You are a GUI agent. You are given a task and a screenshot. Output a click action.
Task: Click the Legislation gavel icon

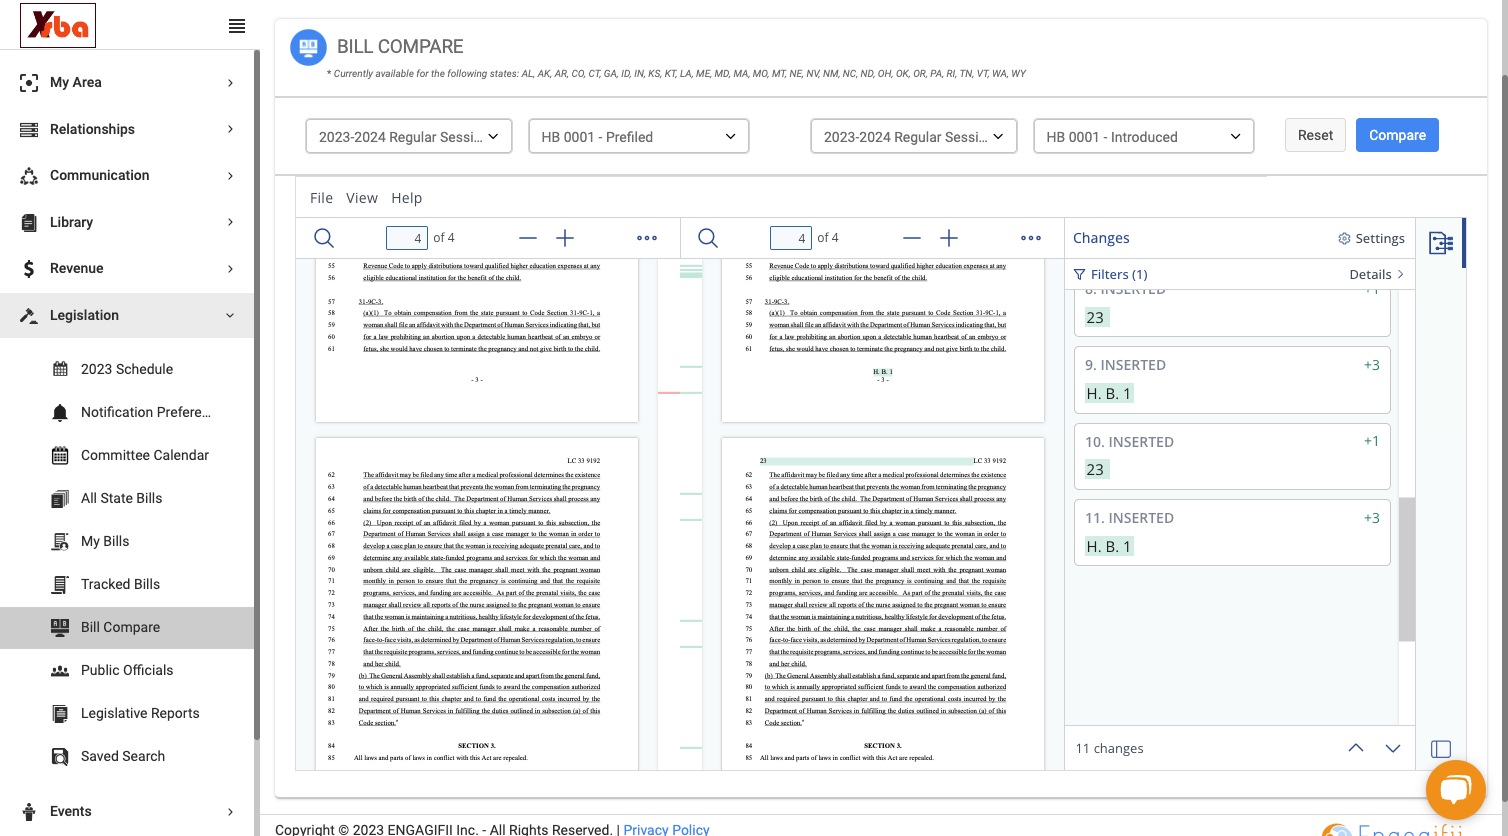(x=29, y=315)
